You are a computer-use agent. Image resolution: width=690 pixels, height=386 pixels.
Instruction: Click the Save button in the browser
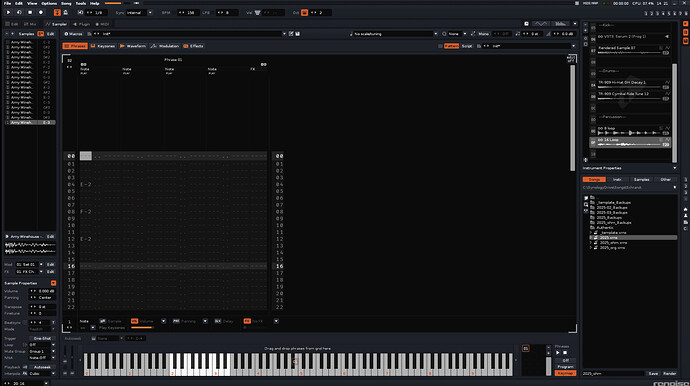[x=653, y=374]
